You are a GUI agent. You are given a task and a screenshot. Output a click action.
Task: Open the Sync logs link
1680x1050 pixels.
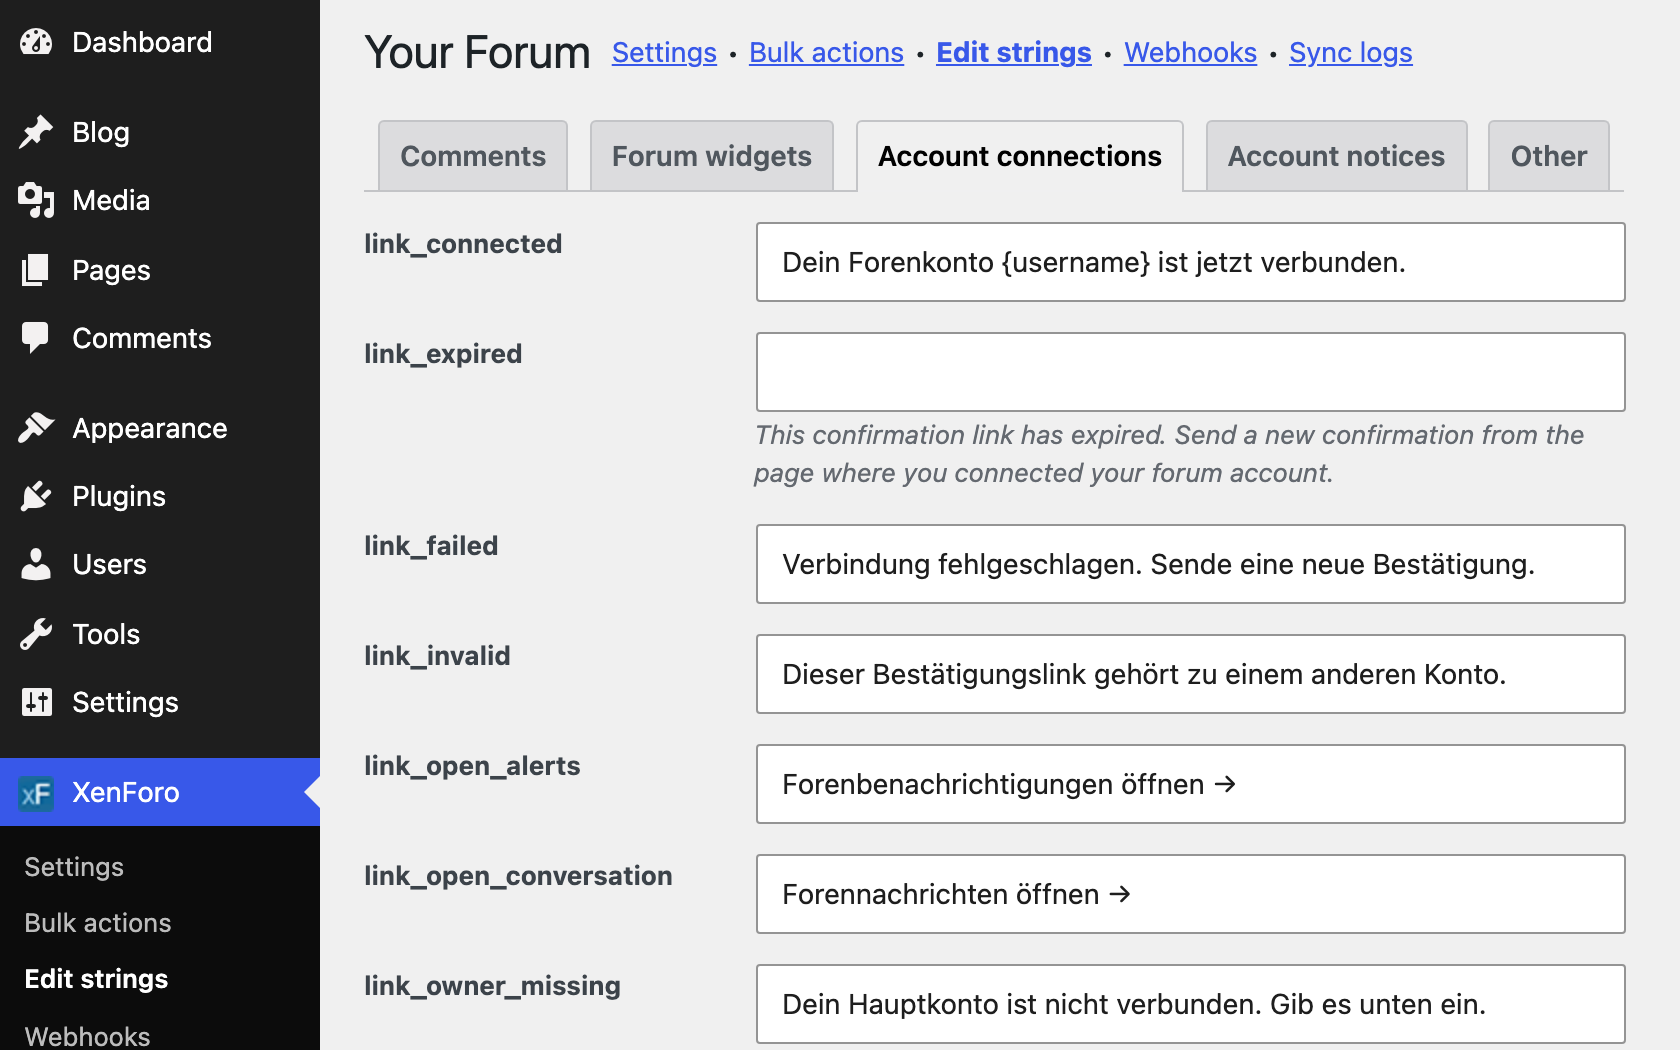coord(1351,52)
